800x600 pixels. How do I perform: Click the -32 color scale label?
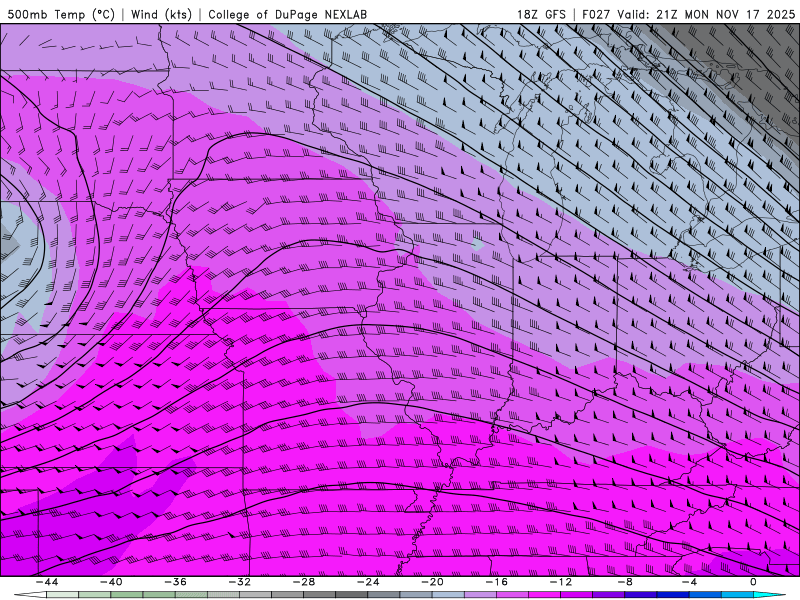[240, 582]
